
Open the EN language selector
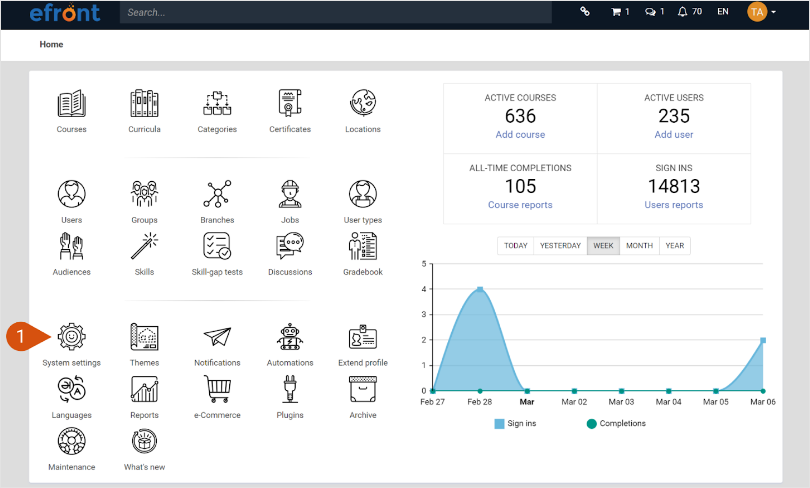(722, 12)
